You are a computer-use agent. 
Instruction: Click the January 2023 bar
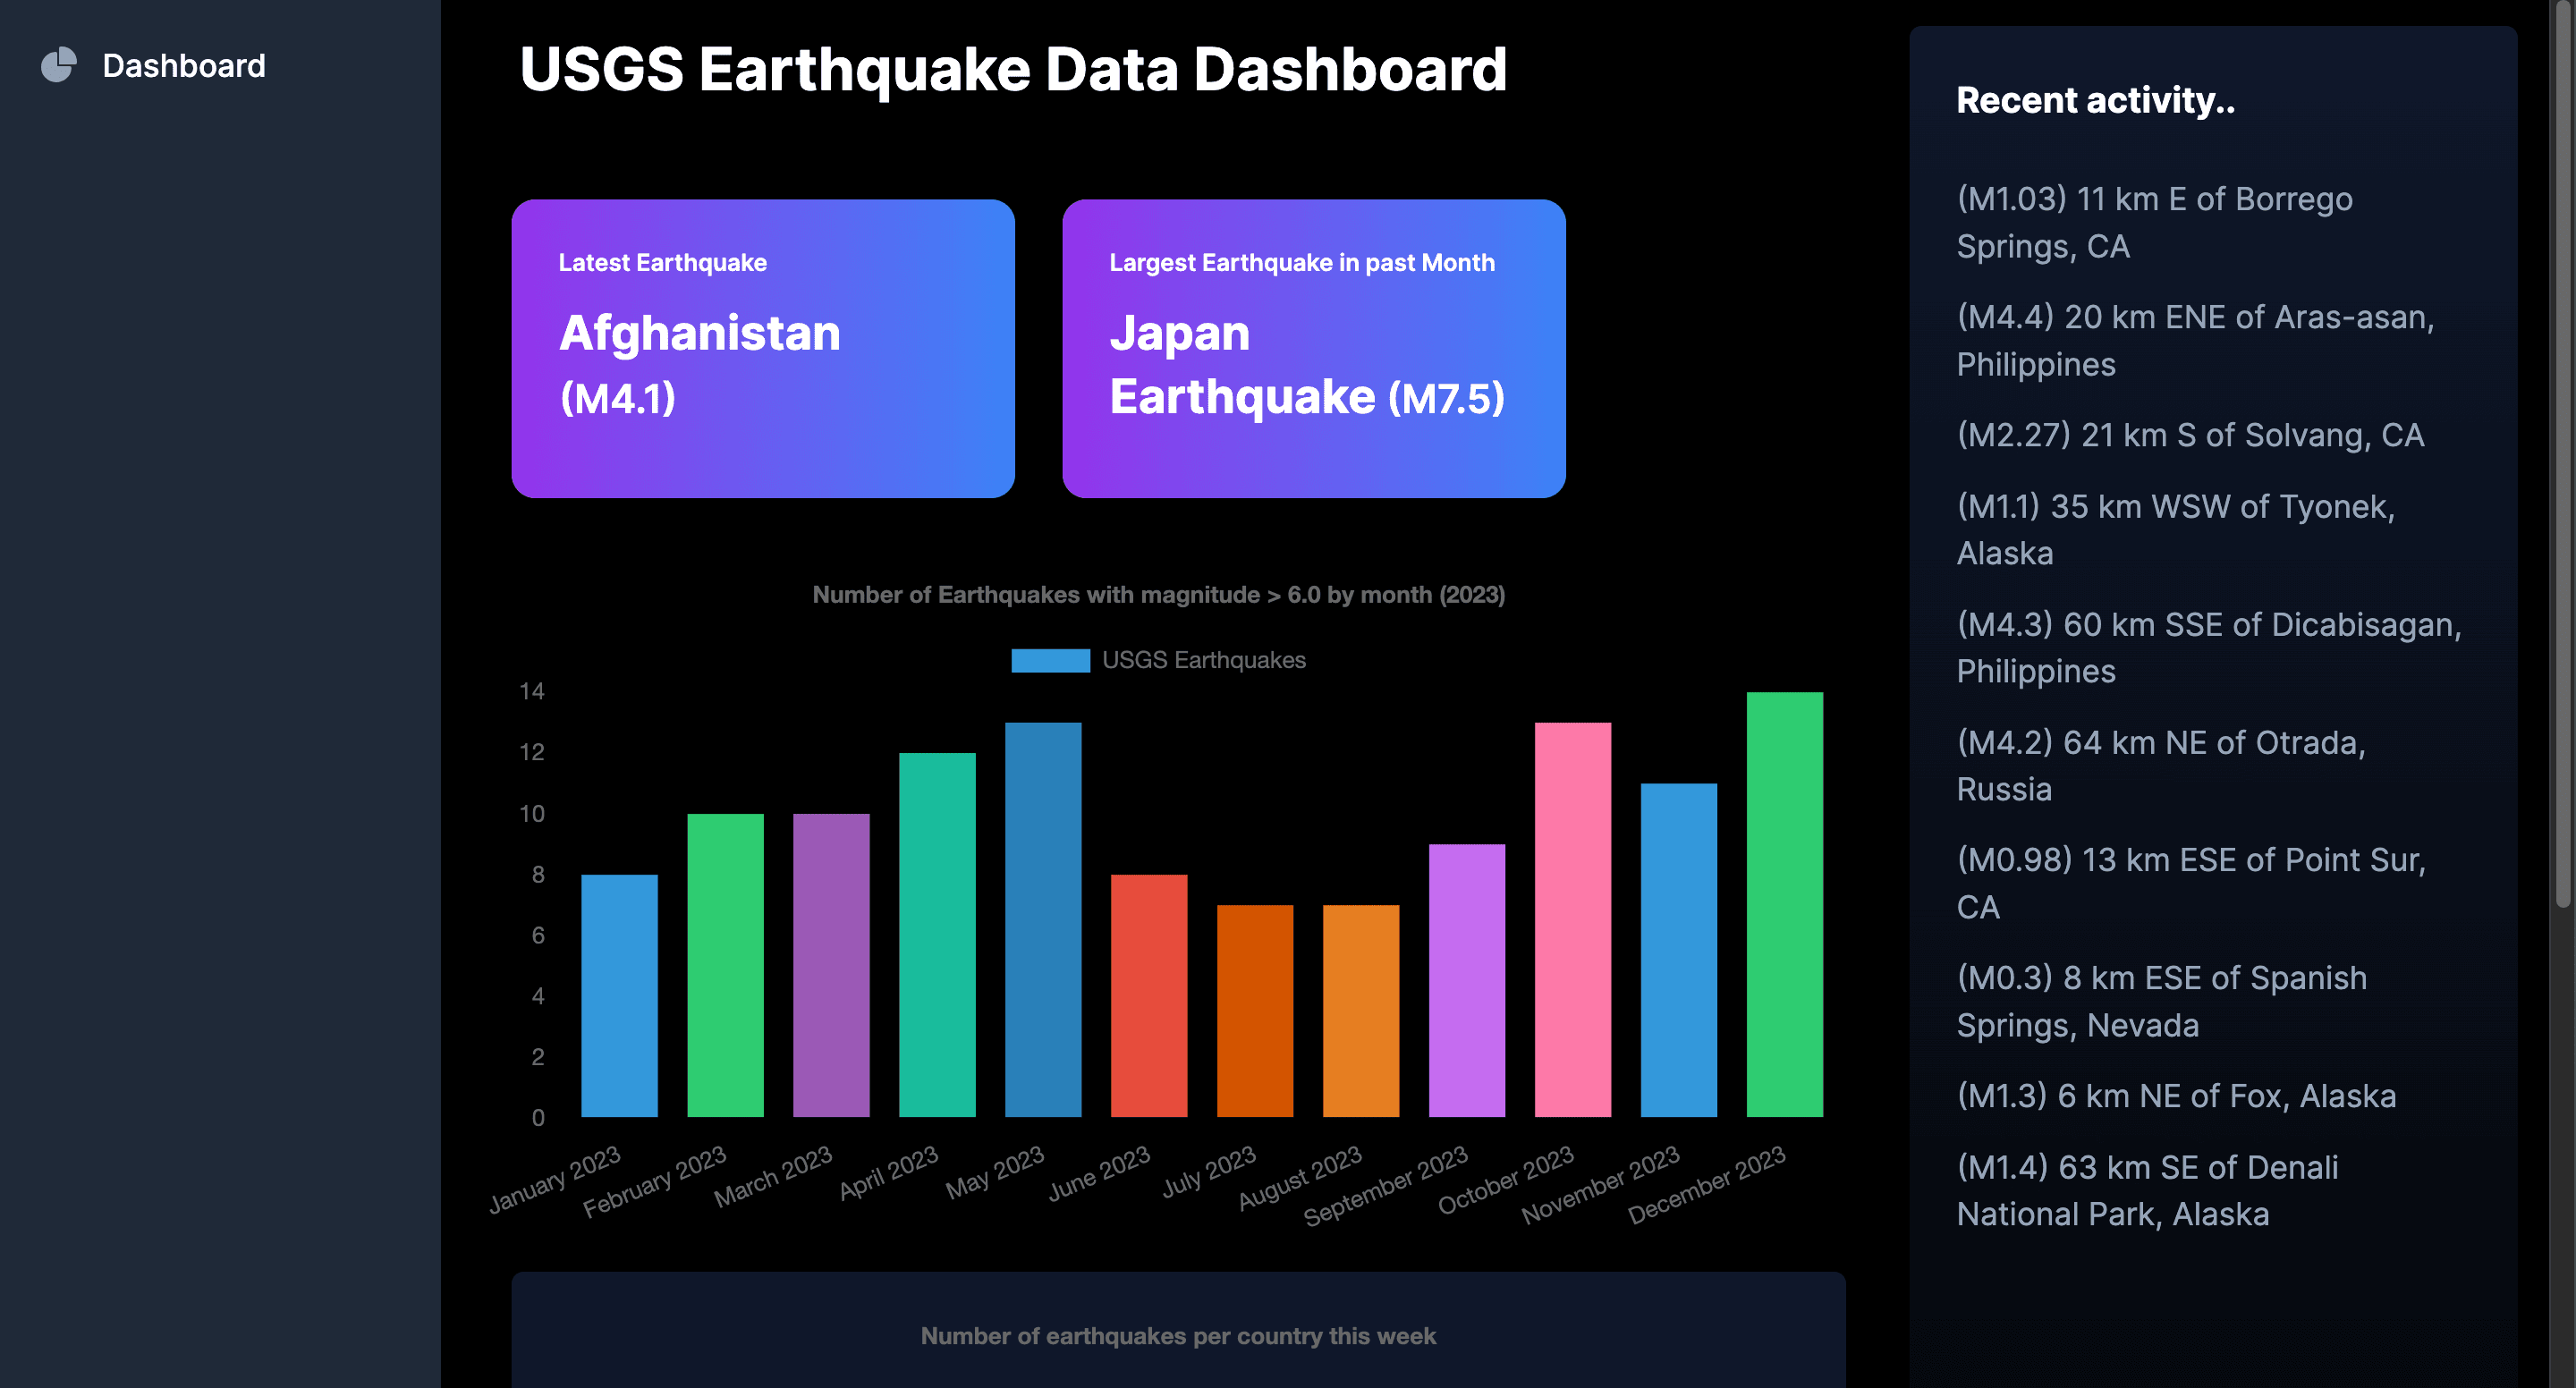(619, 995)
